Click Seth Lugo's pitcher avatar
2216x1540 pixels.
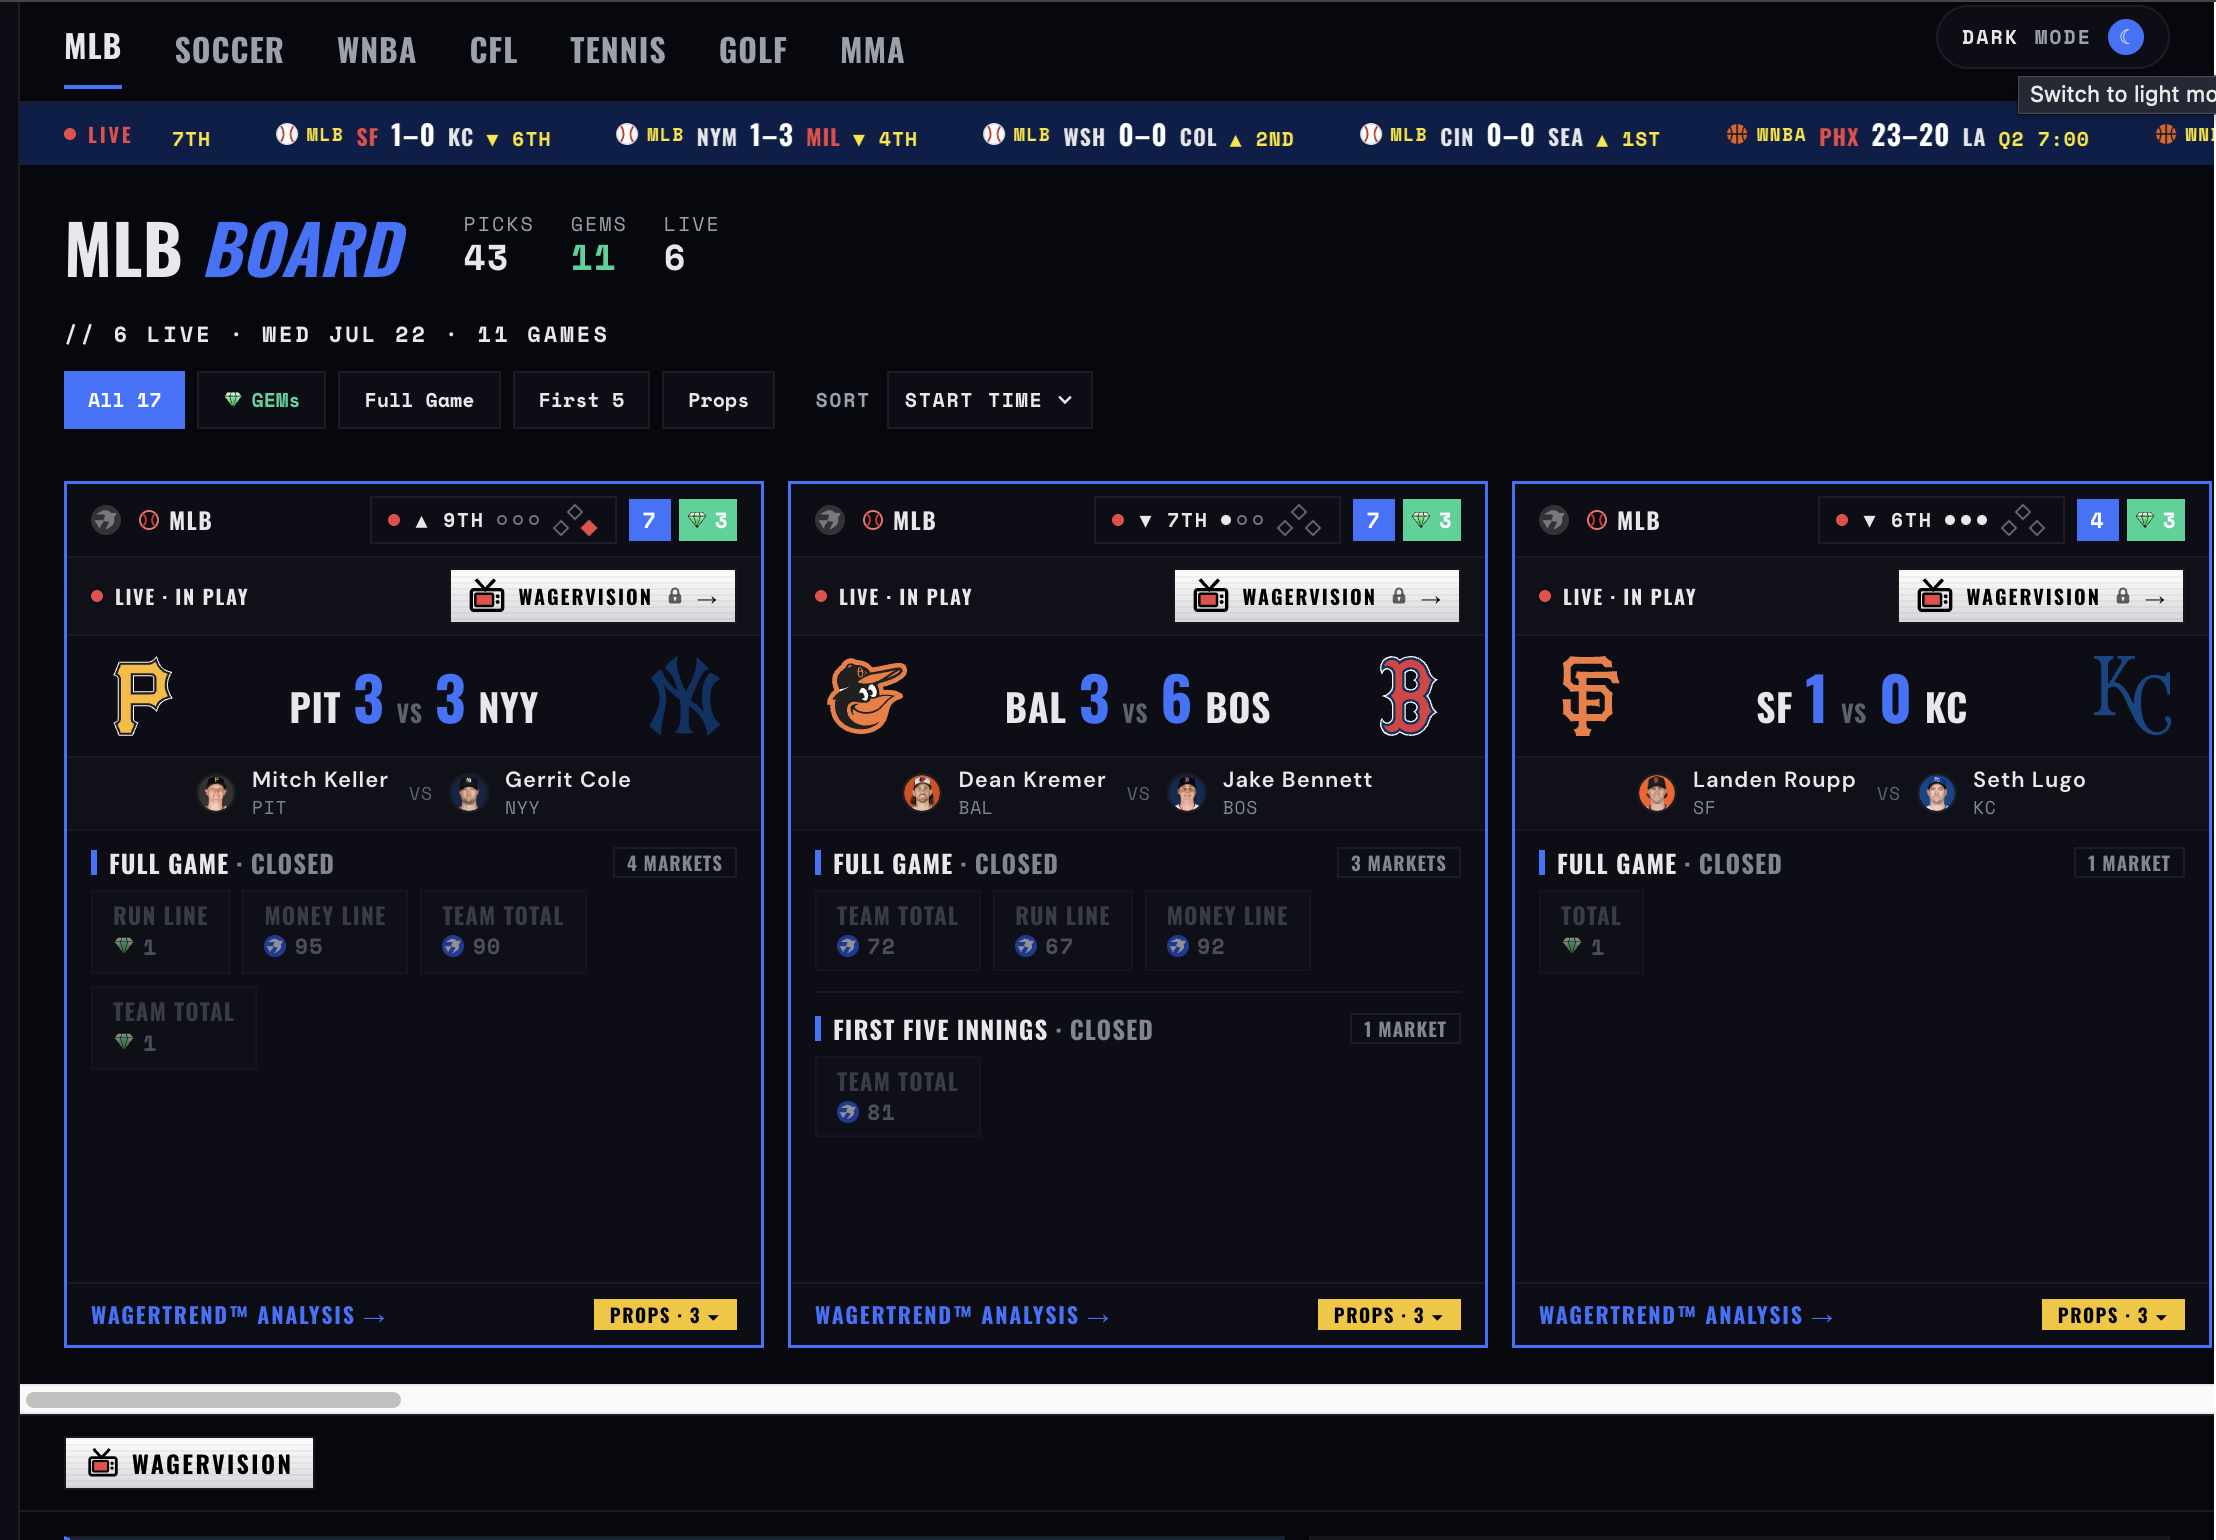pyautogui.click(x=1937, y=793)
